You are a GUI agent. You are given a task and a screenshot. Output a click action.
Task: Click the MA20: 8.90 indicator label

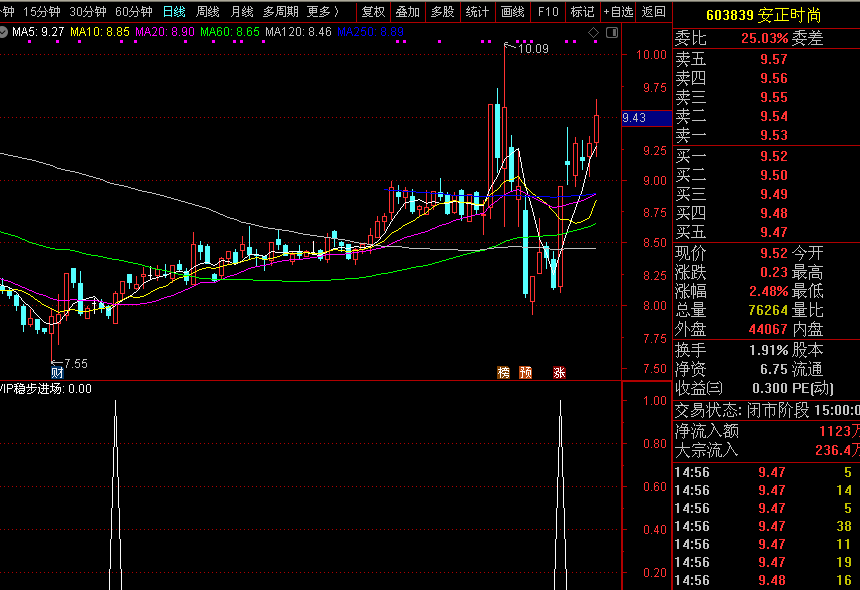165,32
